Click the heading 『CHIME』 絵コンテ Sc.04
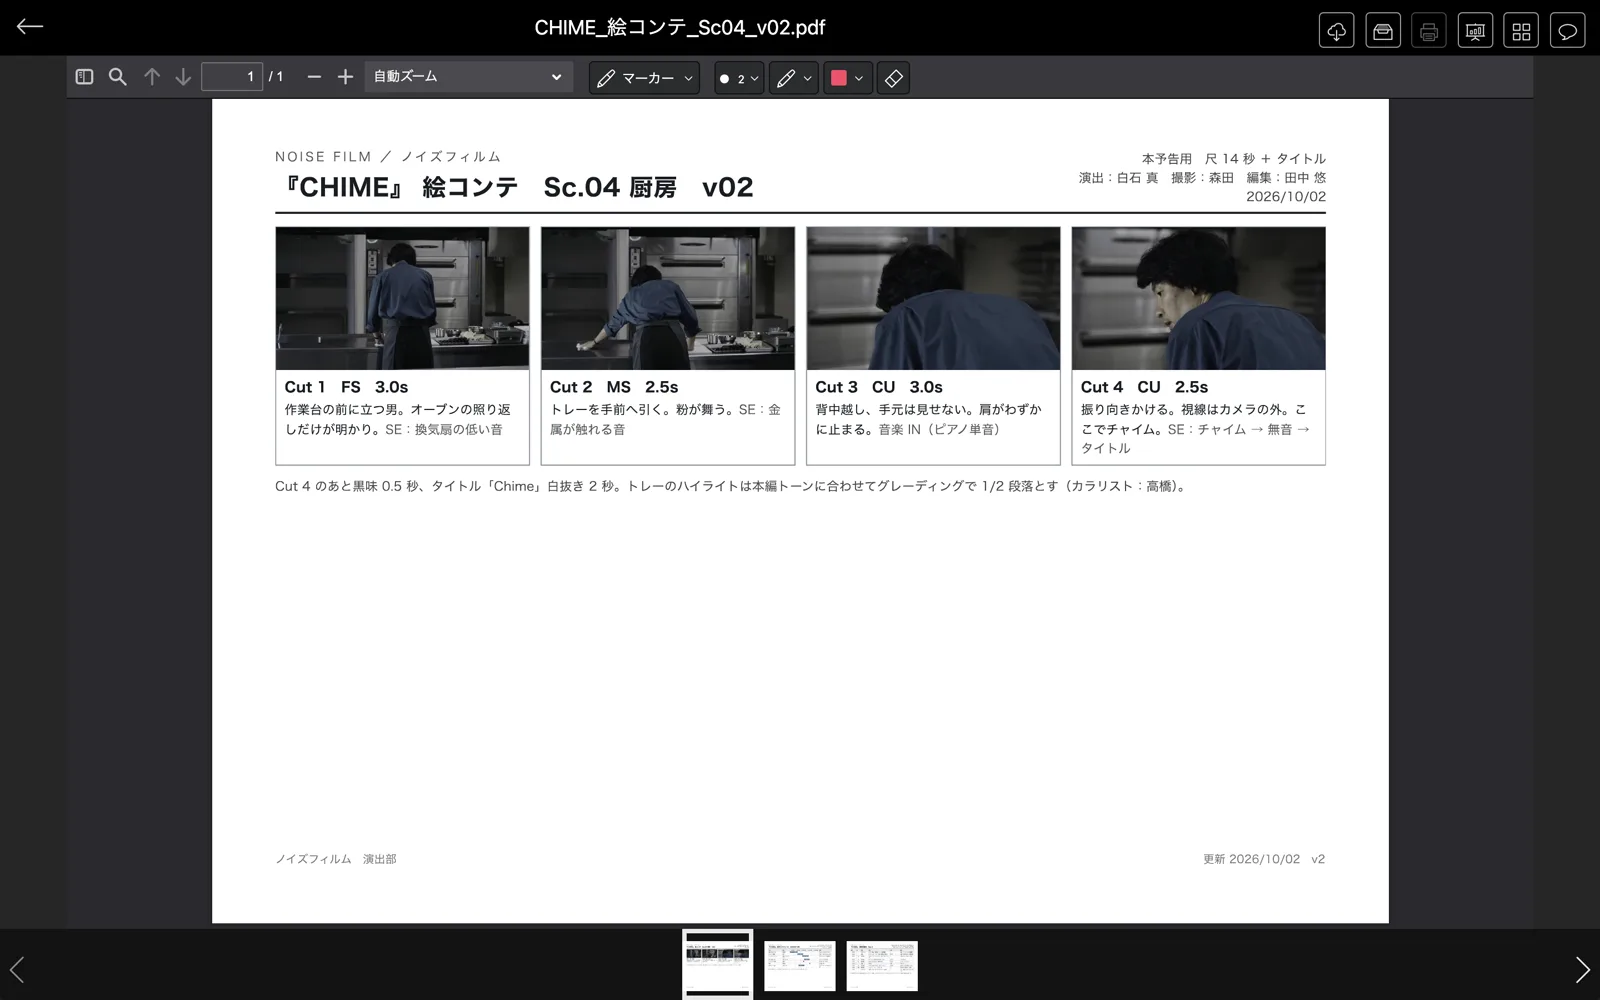The image size is (1600, 1000). coord(514,187)
